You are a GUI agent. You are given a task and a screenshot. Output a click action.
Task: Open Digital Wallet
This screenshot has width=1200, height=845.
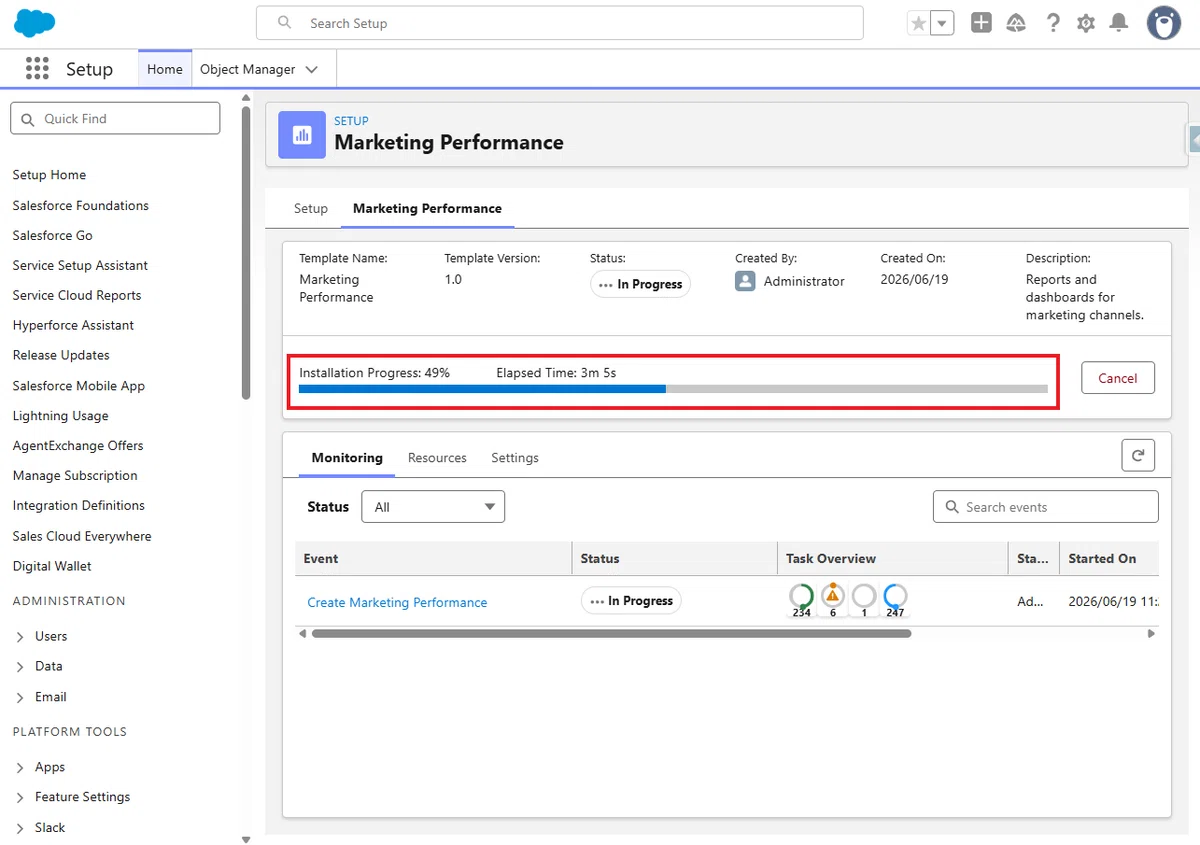point(52,566)
